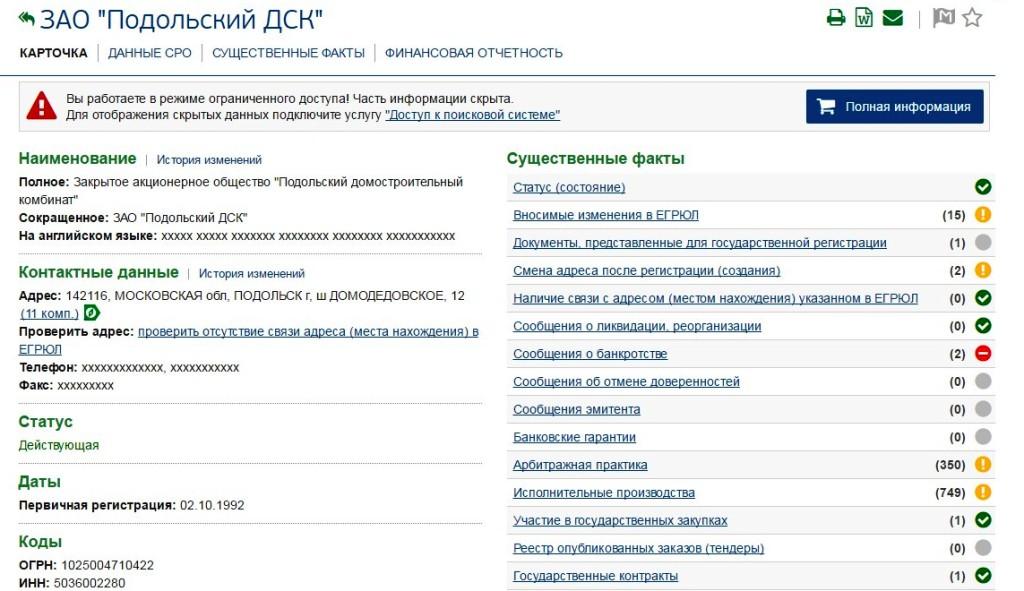The width and height of the screenshot is (1024, 591).
Task: Click orange warning icon for Смена адреса row
Action: [x=983, y=270]
